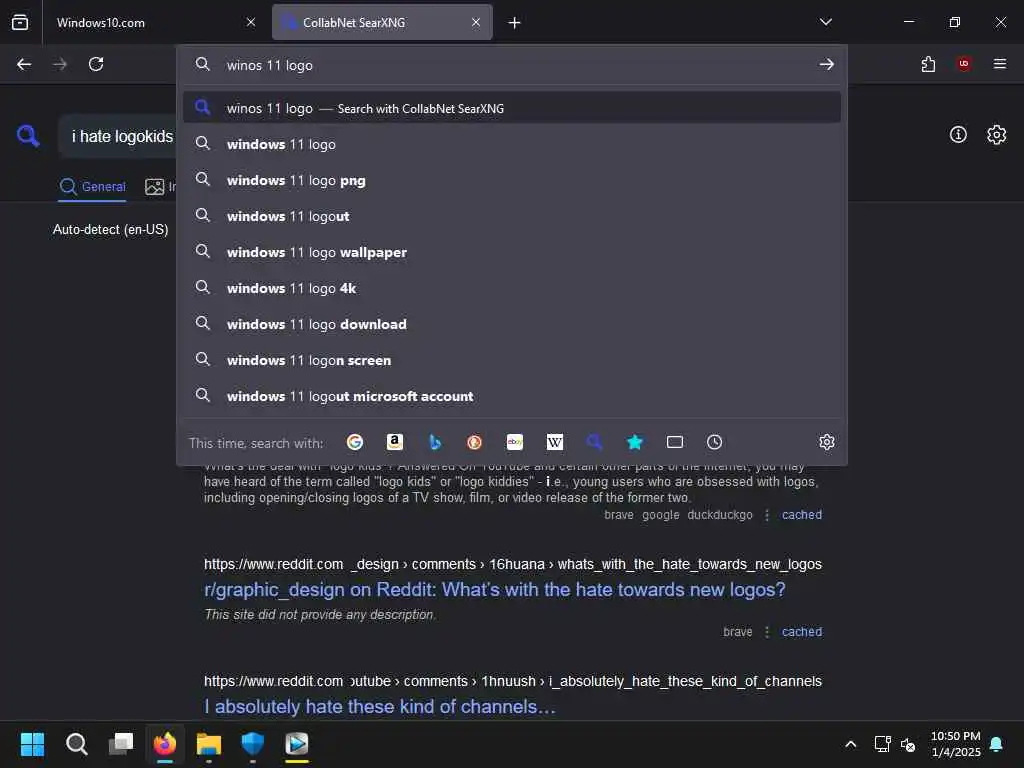Search this time with Google
The height and width of the screenshot is (768, 1024).
tap(355, 442)
